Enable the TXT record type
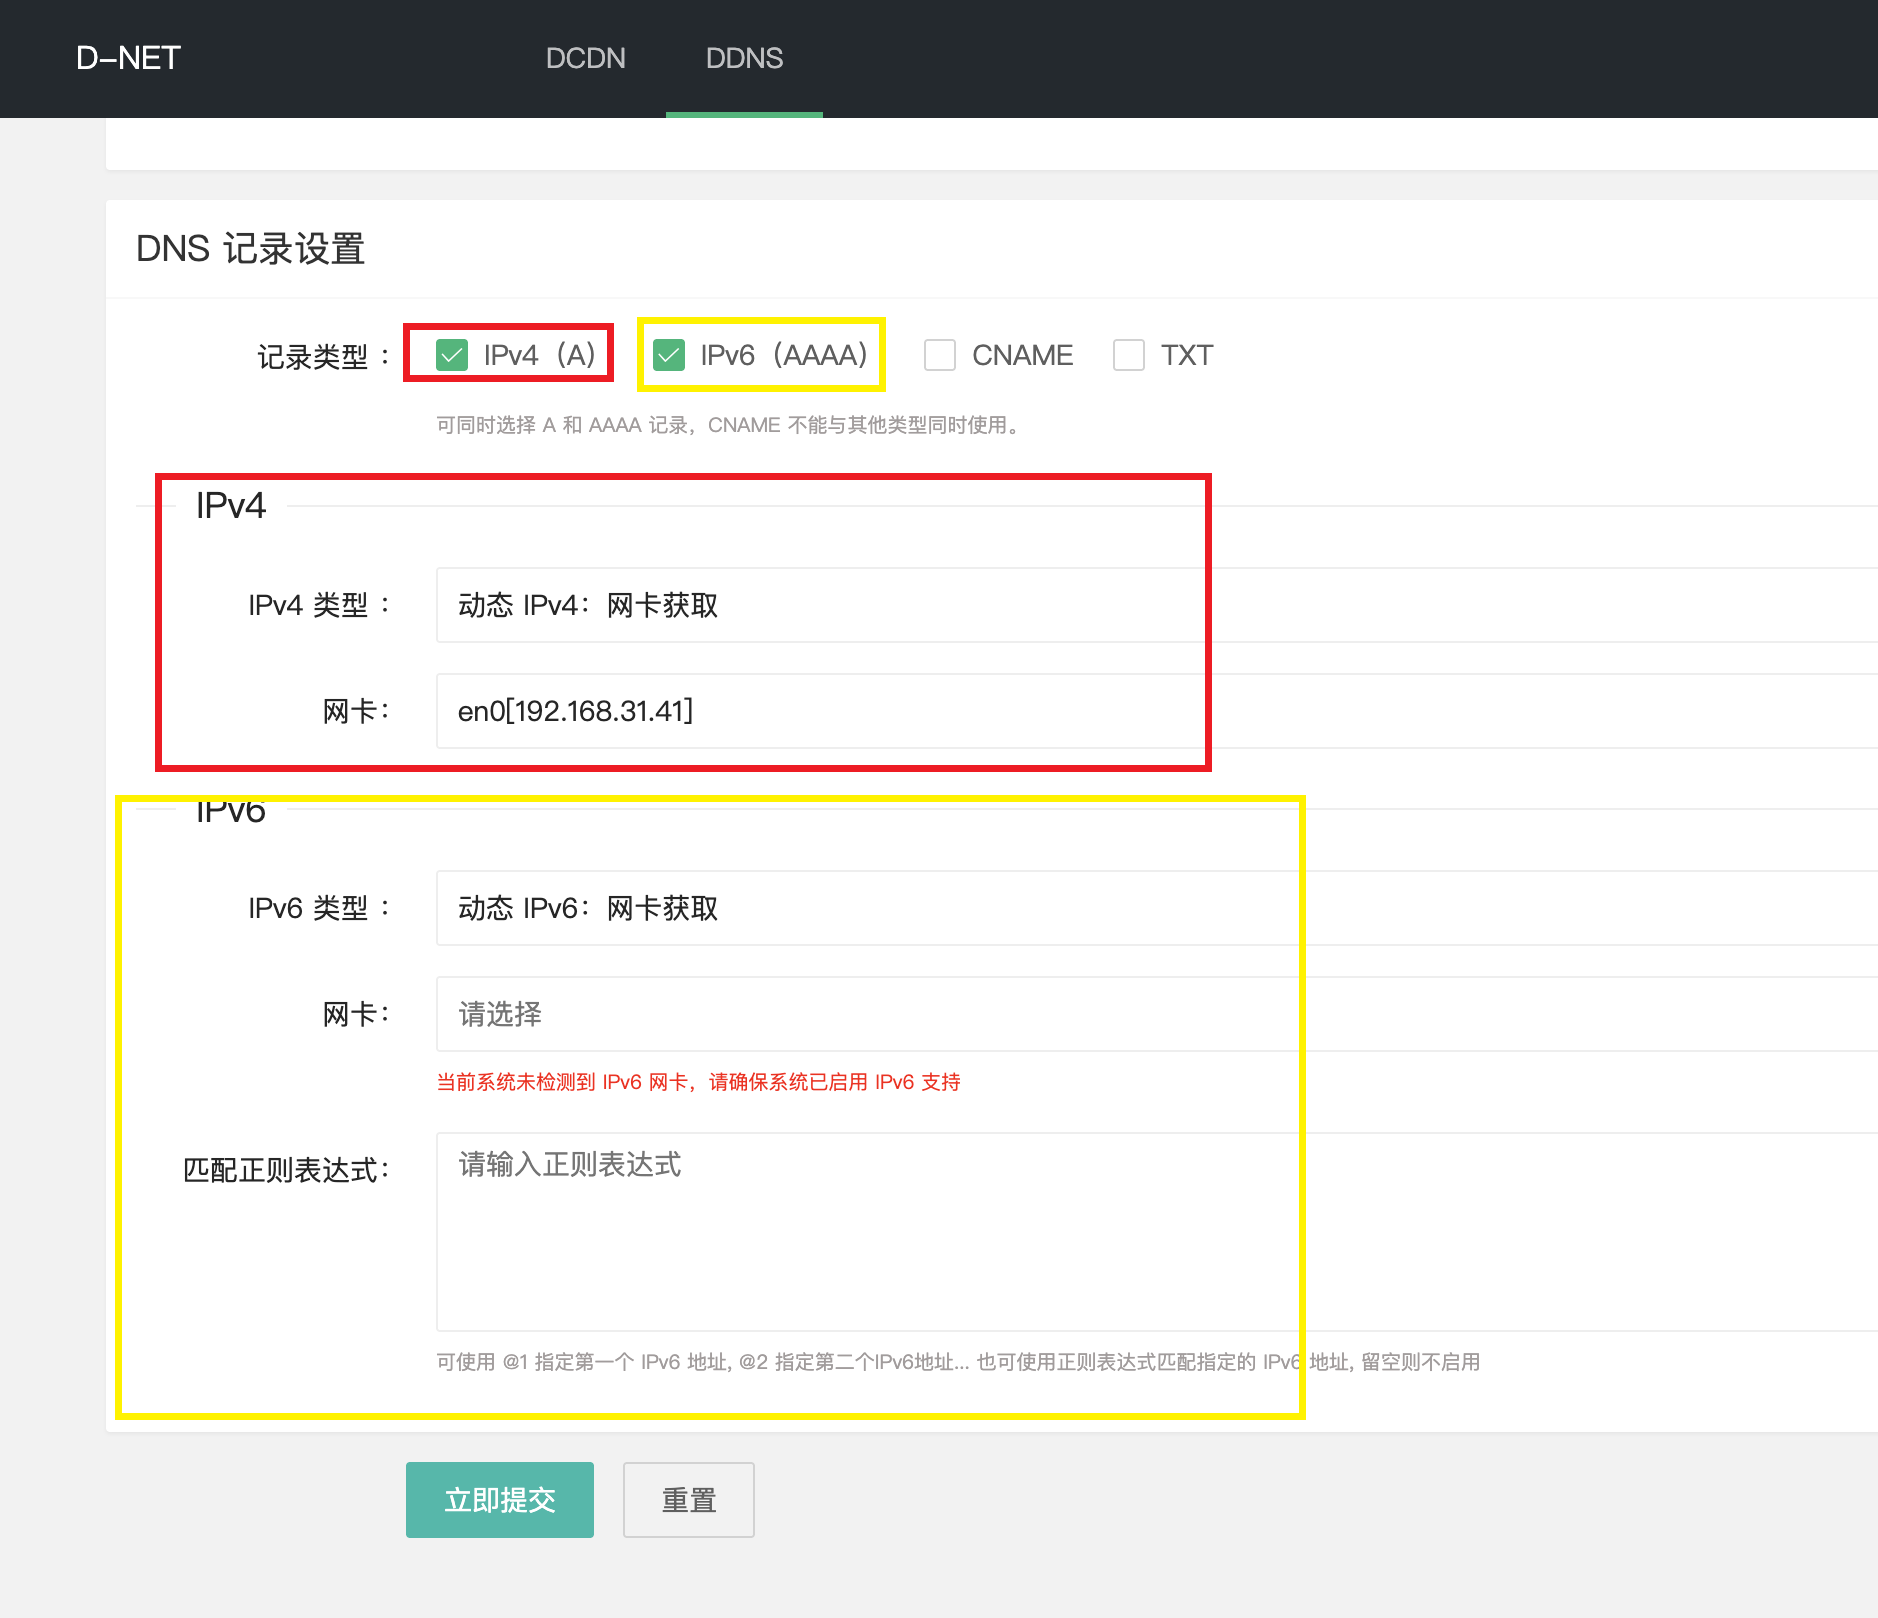The image size is (1878, 1618). click(x=1128, y=354)
